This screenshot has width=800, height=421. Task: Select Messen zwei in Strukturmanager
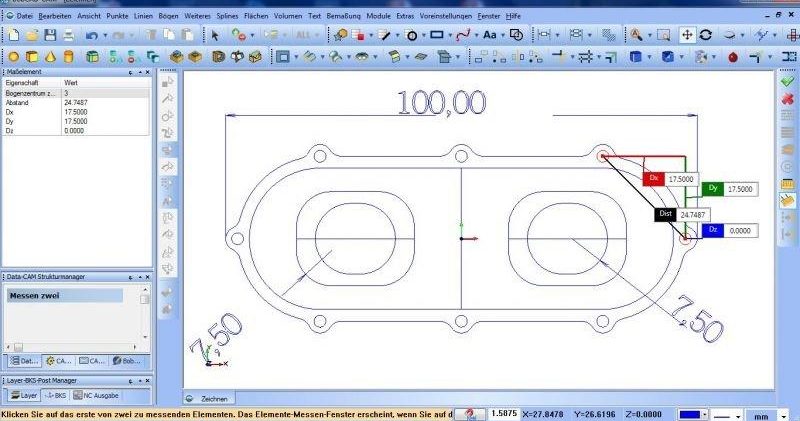pyautogui.click(x=65, y=295)
